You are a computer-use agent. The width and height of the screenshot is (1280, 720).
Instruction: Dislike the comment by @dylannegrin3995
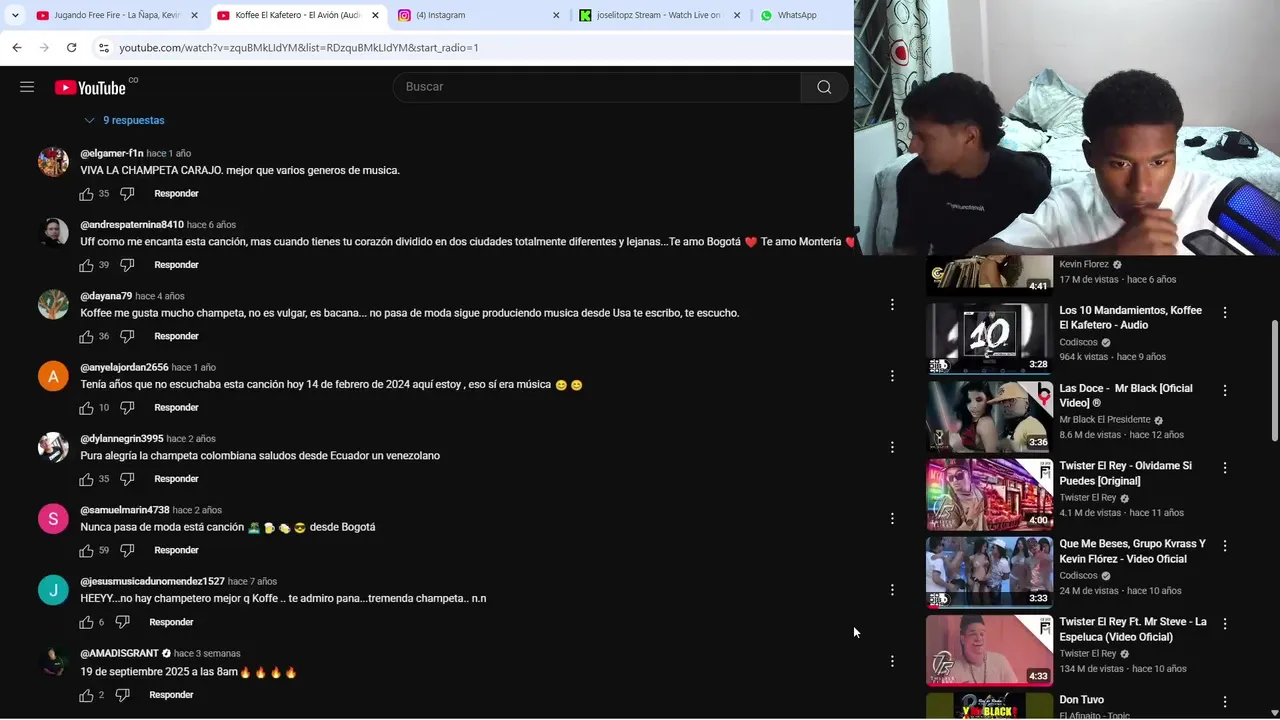[127, 479]
